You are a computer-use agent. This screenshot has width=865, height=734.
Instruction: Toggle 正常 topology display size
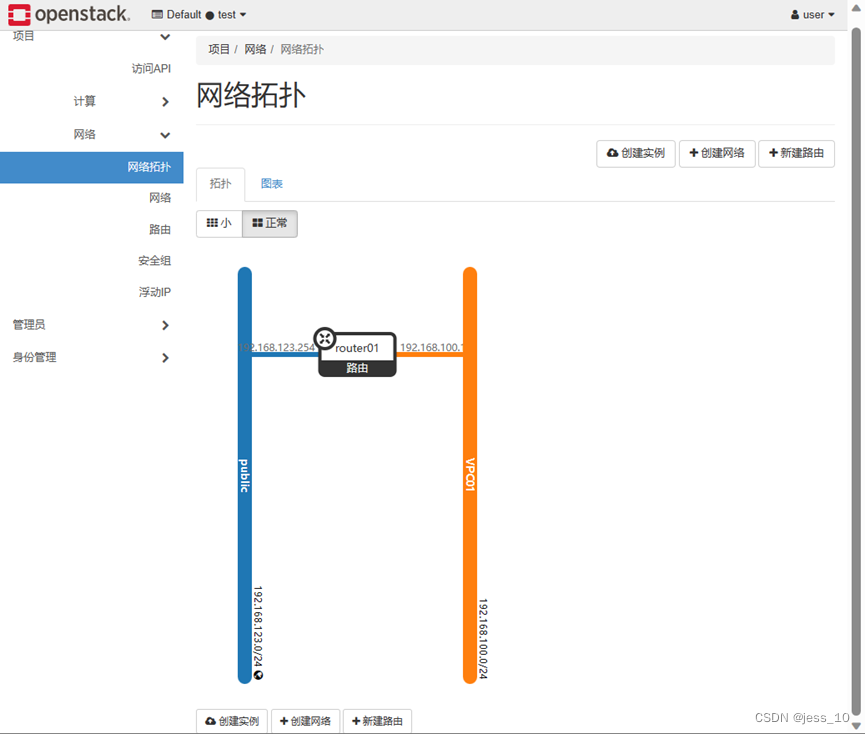coord(270,223)
